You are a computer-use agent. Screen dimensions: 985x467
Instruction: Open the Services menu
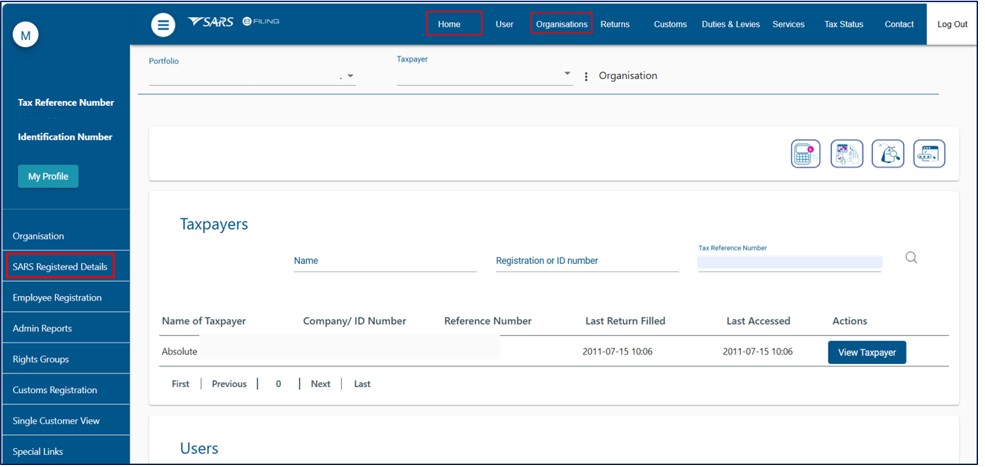click(788, 24)
